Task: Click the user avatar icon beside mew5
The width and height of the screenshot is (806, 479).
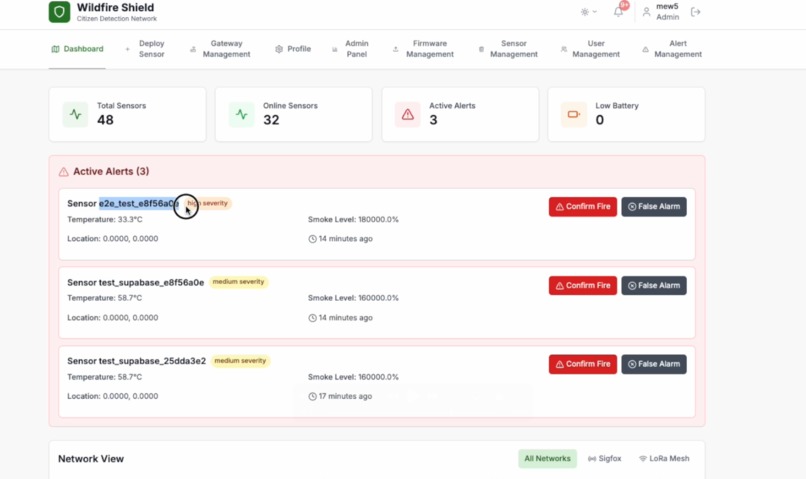Action: 646,12
